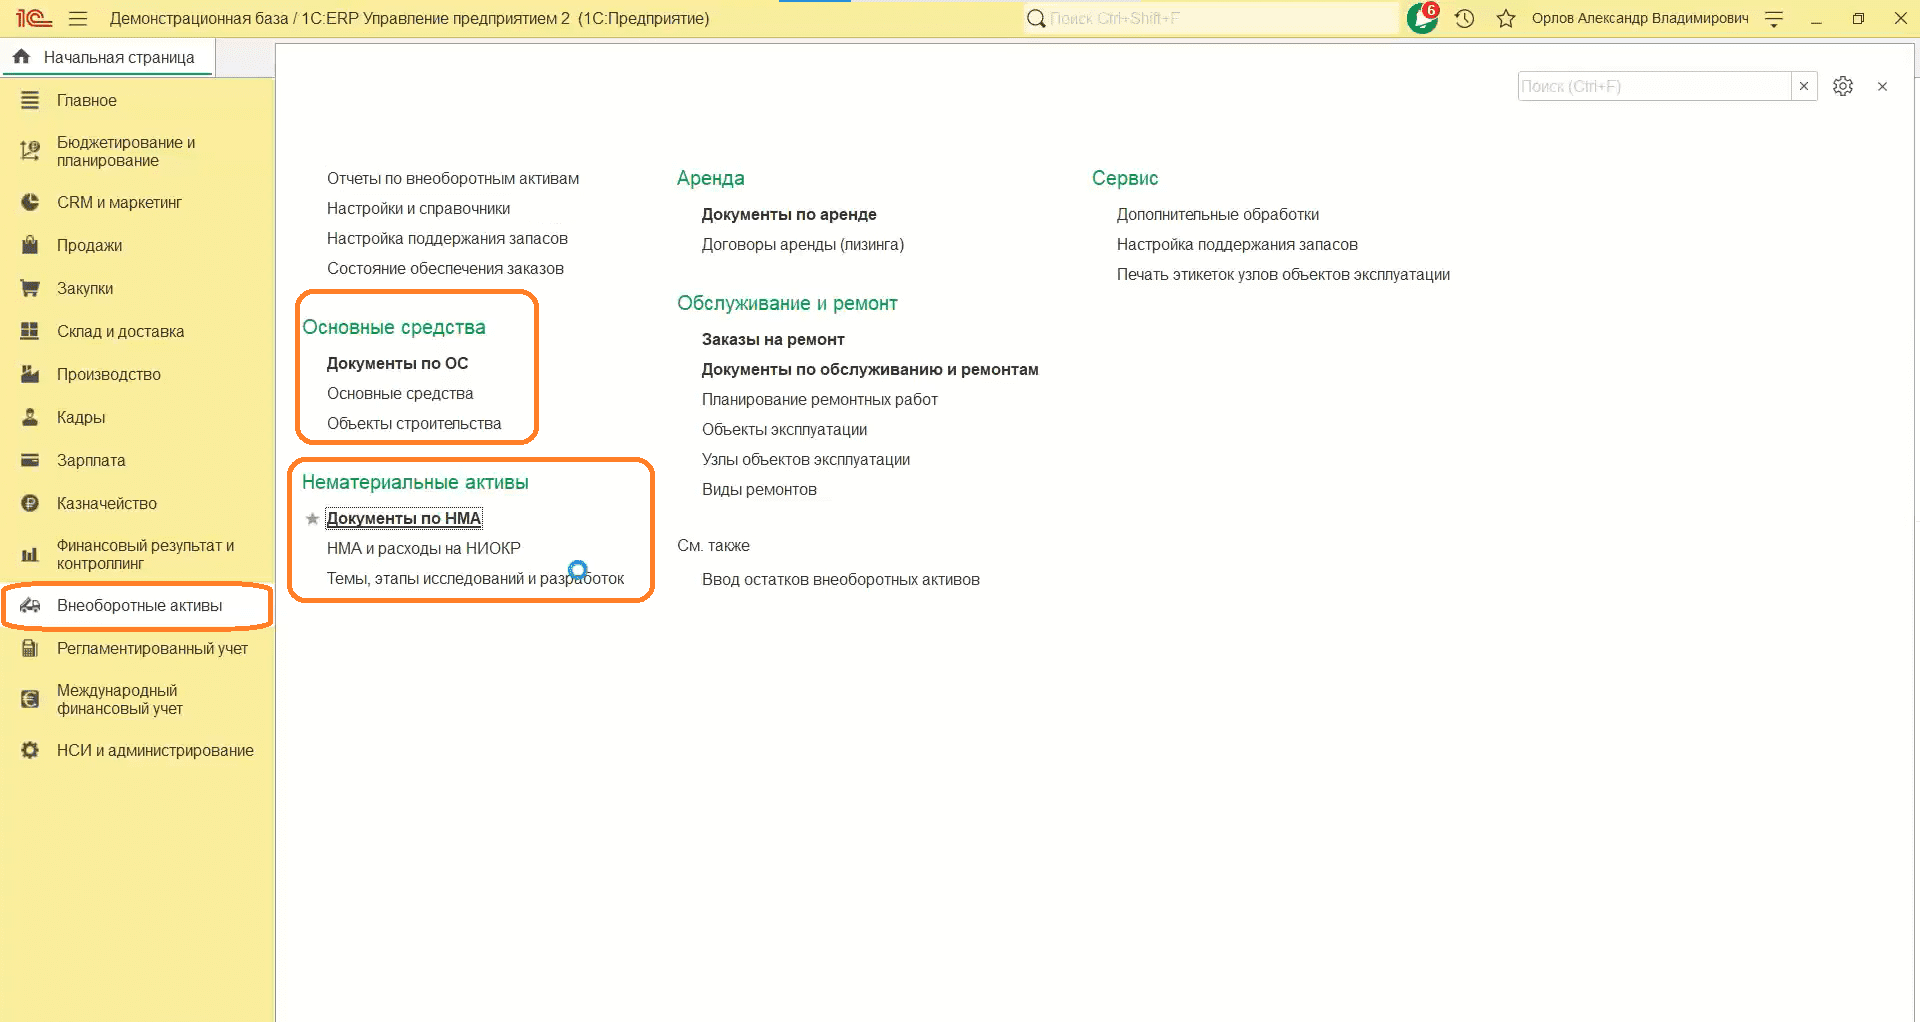Click the Бюджетирование и планирование icon
The image size is (1920, 1022).
(x=30, y=151)
